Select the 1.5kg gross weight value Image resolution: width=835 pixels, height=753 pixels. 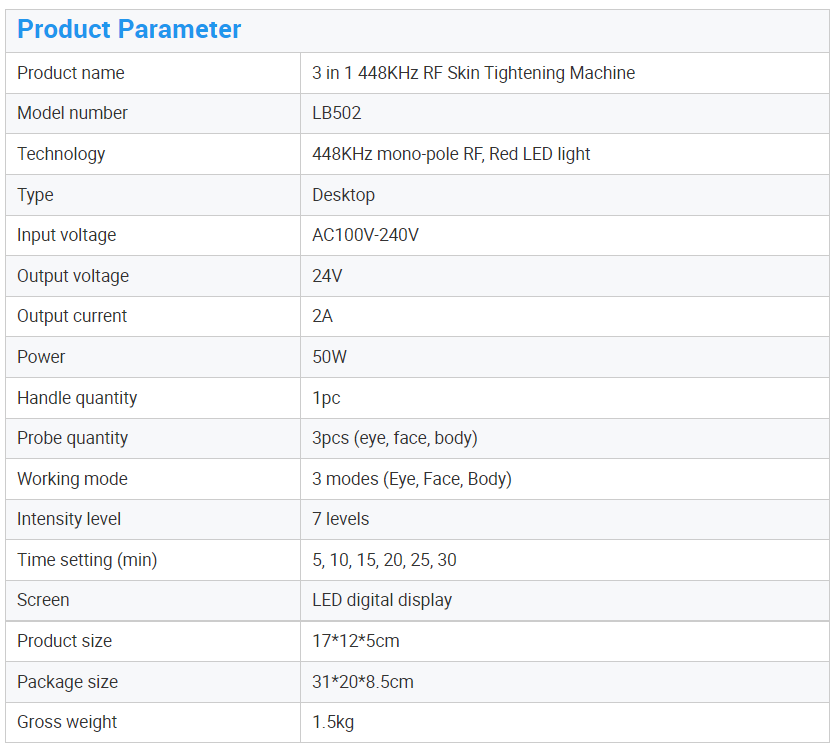tap(333, 722)
